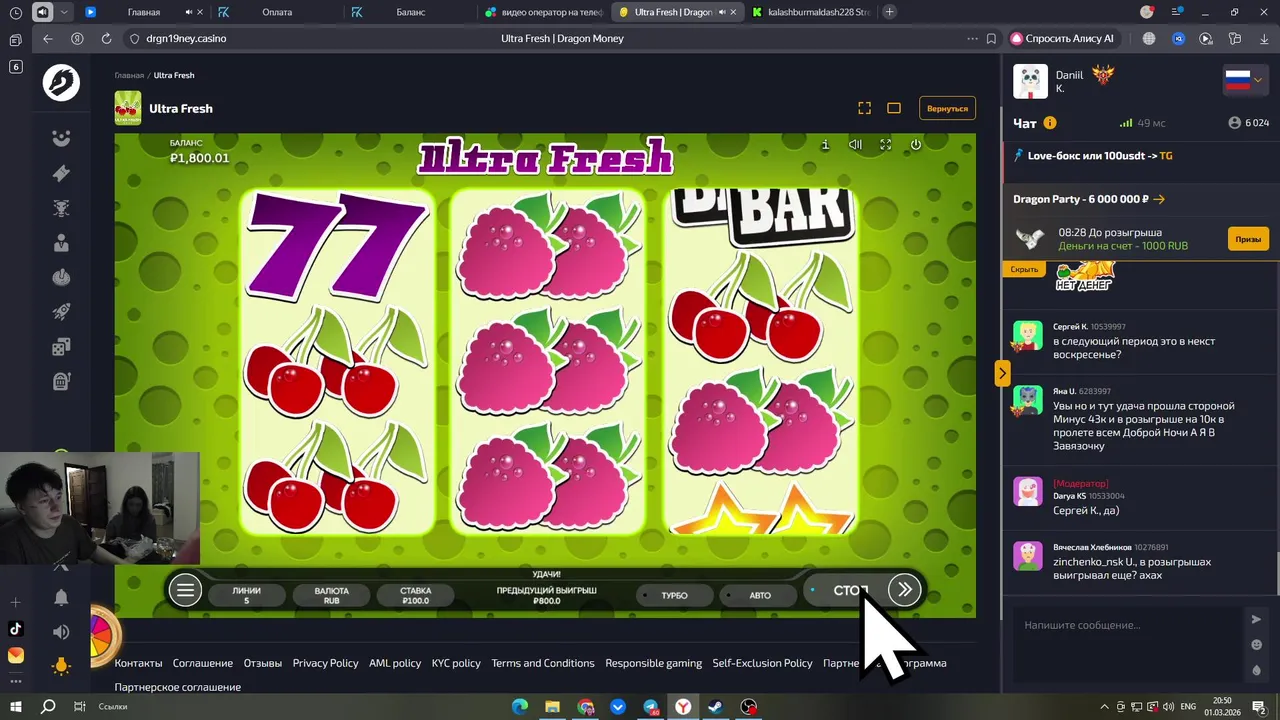Open the Windows Start menu
Screen dimensions: 1280x720
(18, 706)
